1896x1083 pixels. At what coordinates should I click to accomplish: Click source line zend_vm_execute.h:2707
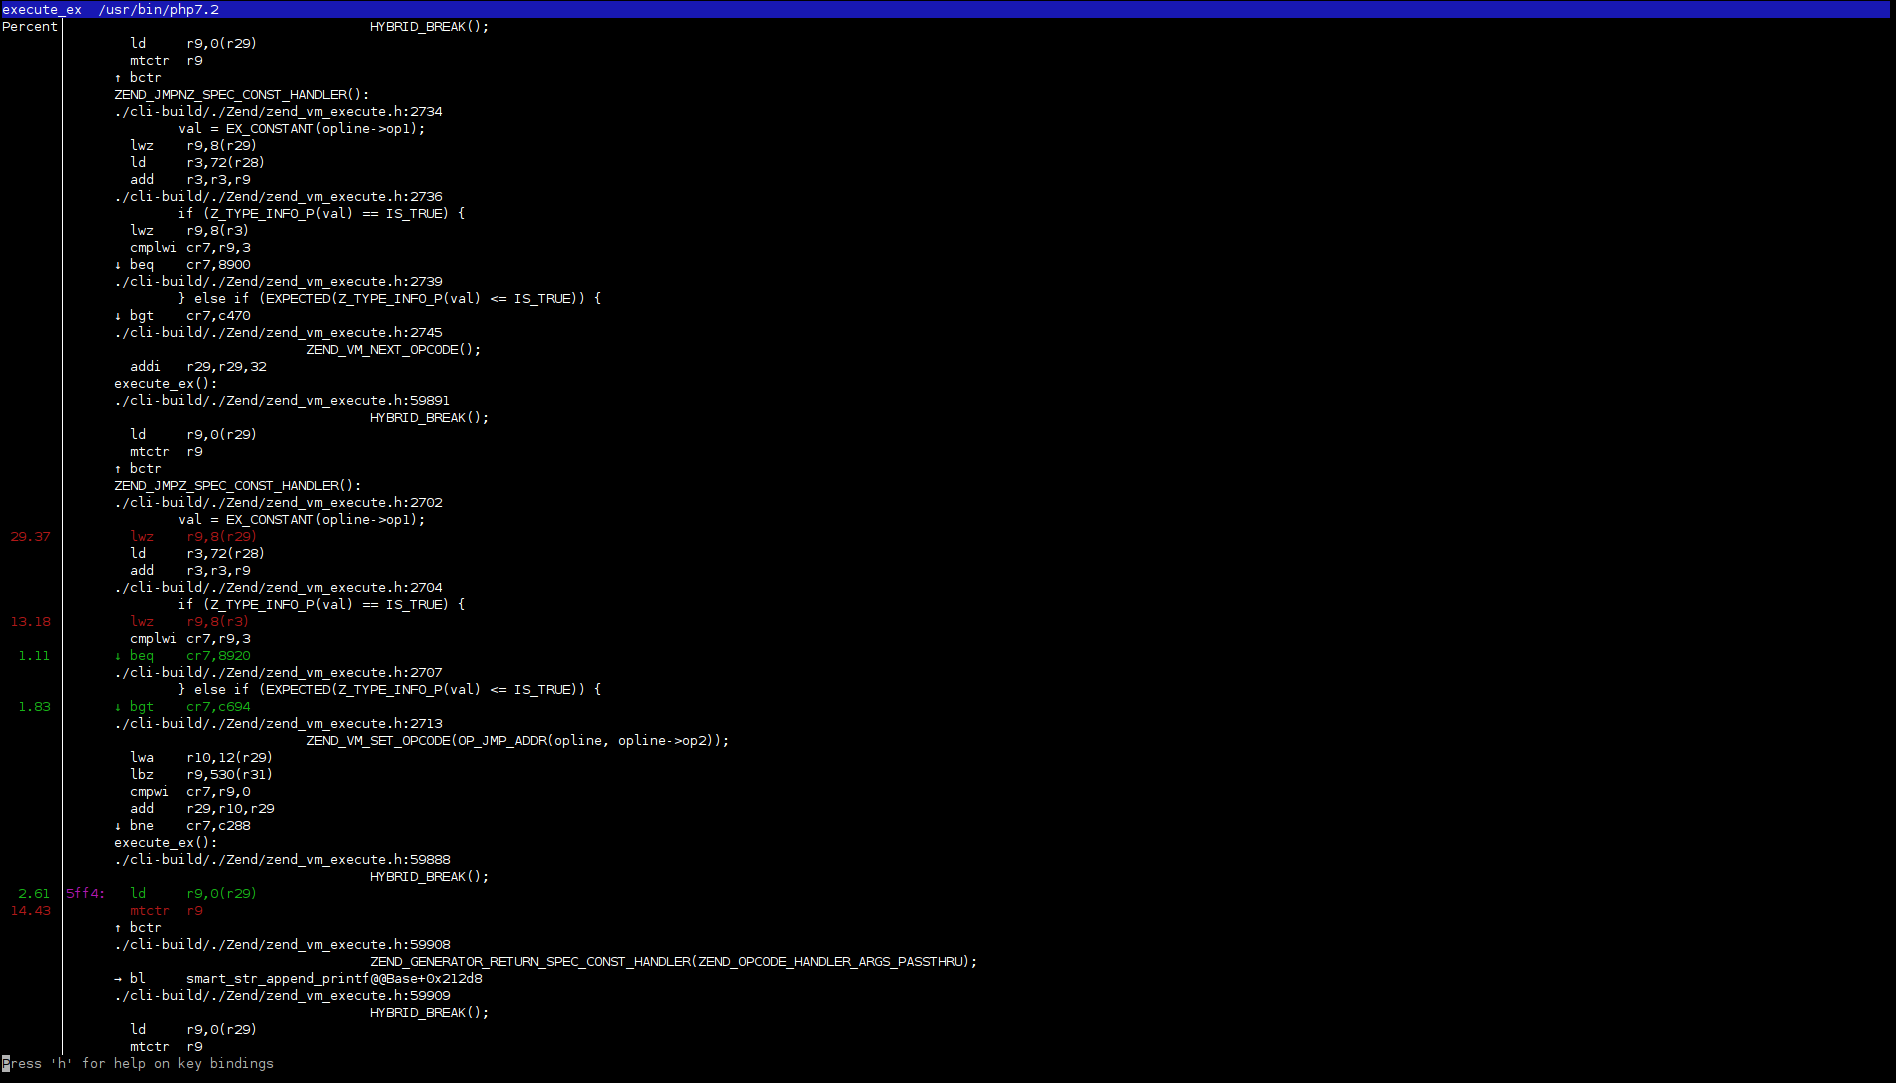click(x=278, y=672)
